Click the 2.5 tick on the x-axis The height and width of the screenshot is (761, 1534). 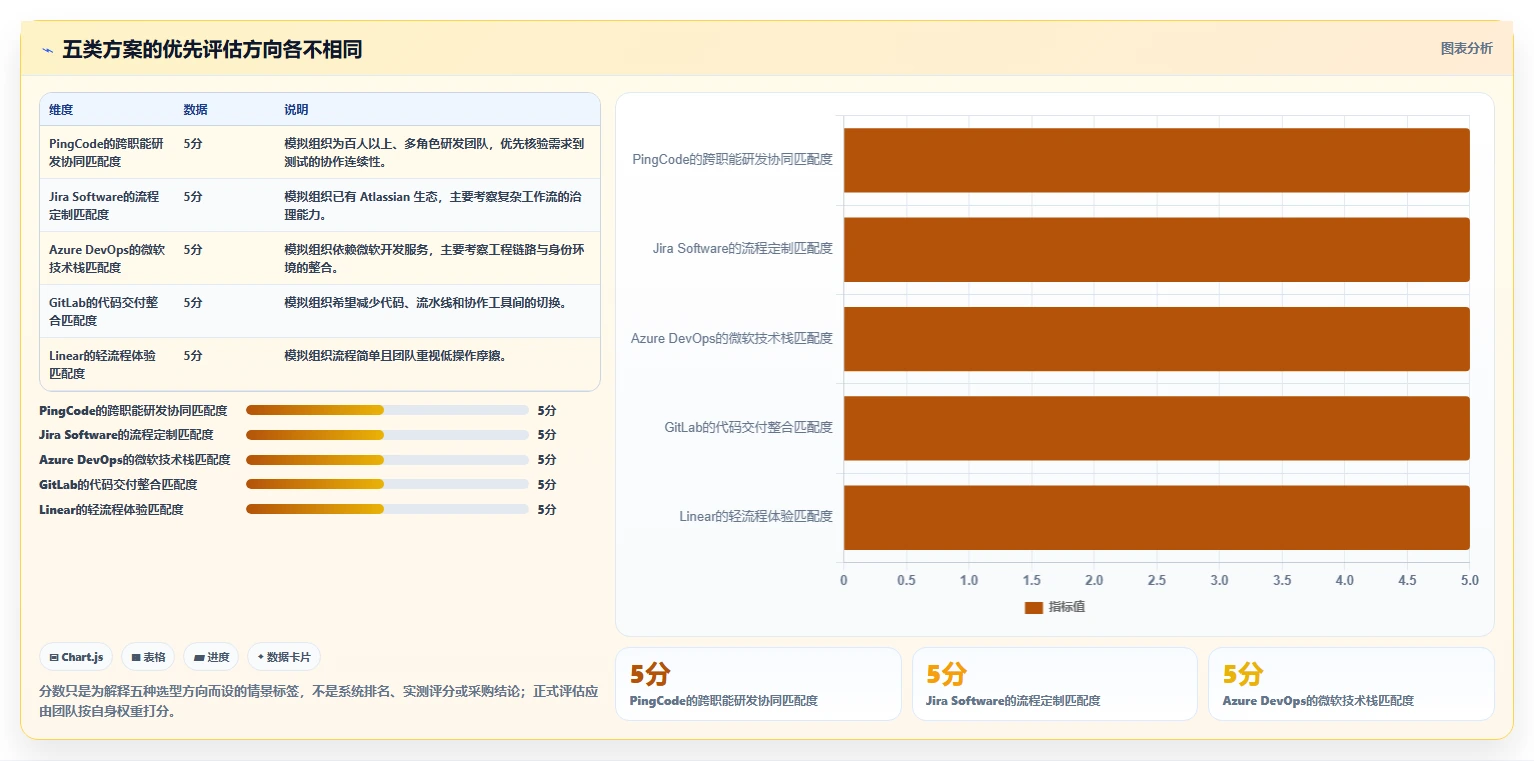[1156, 580]
